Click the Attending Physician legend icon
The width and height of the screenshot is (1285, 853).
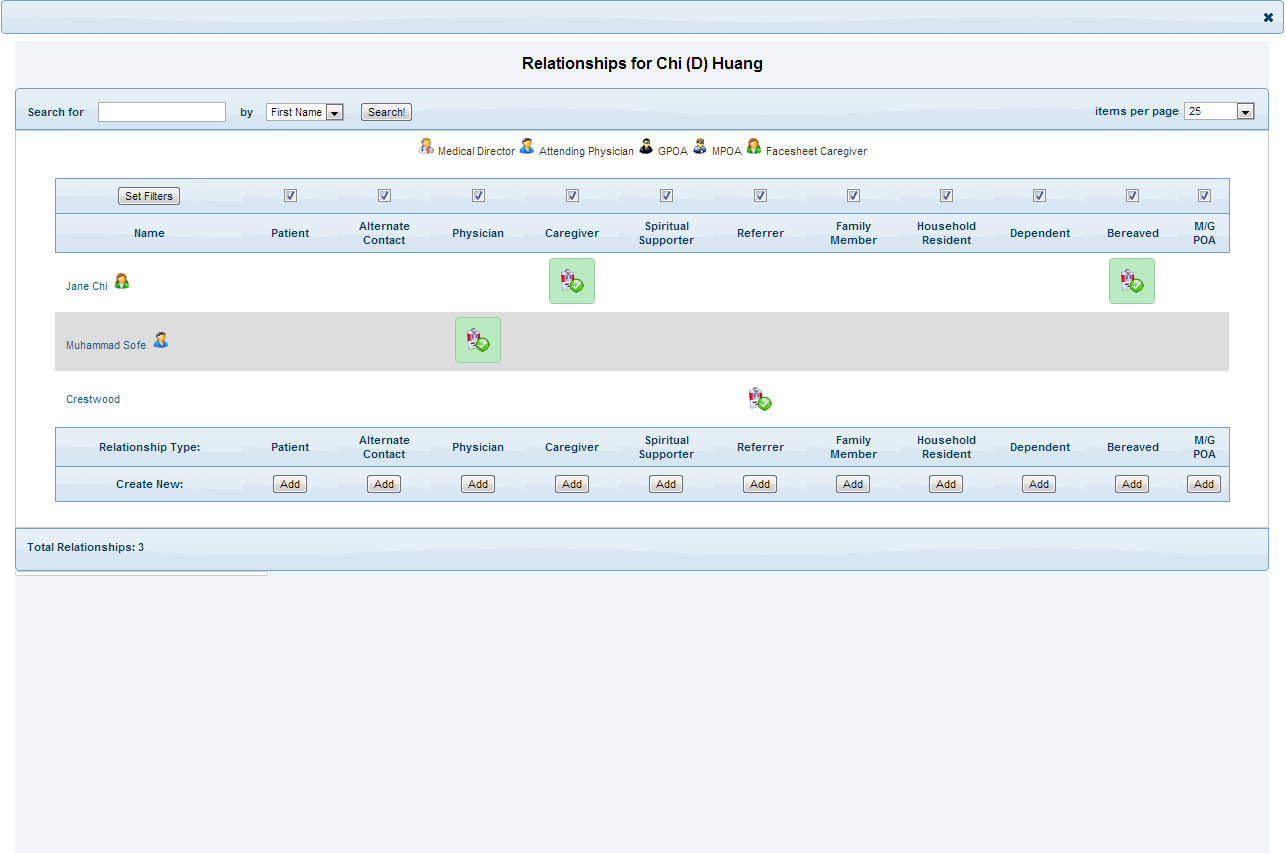[527, 147]
